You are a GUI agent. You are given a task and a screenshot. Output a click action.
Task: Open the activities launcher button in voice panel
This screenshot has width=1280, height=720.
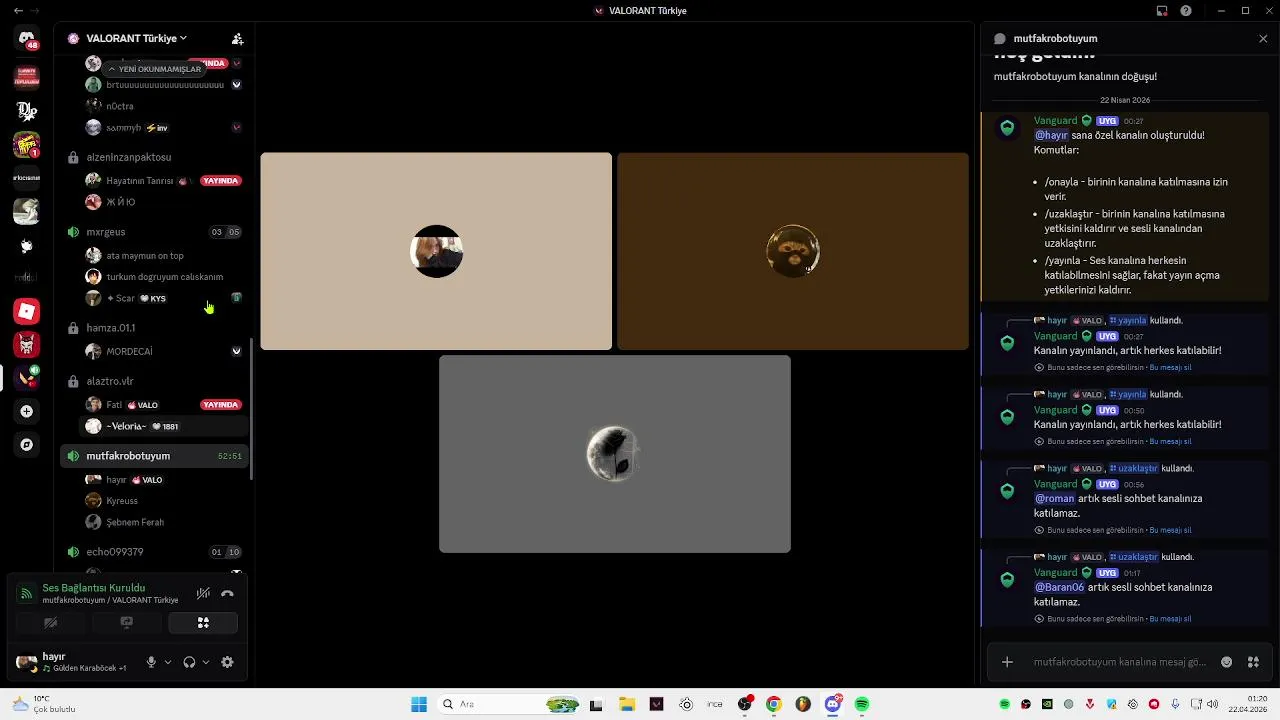[203, 622]
